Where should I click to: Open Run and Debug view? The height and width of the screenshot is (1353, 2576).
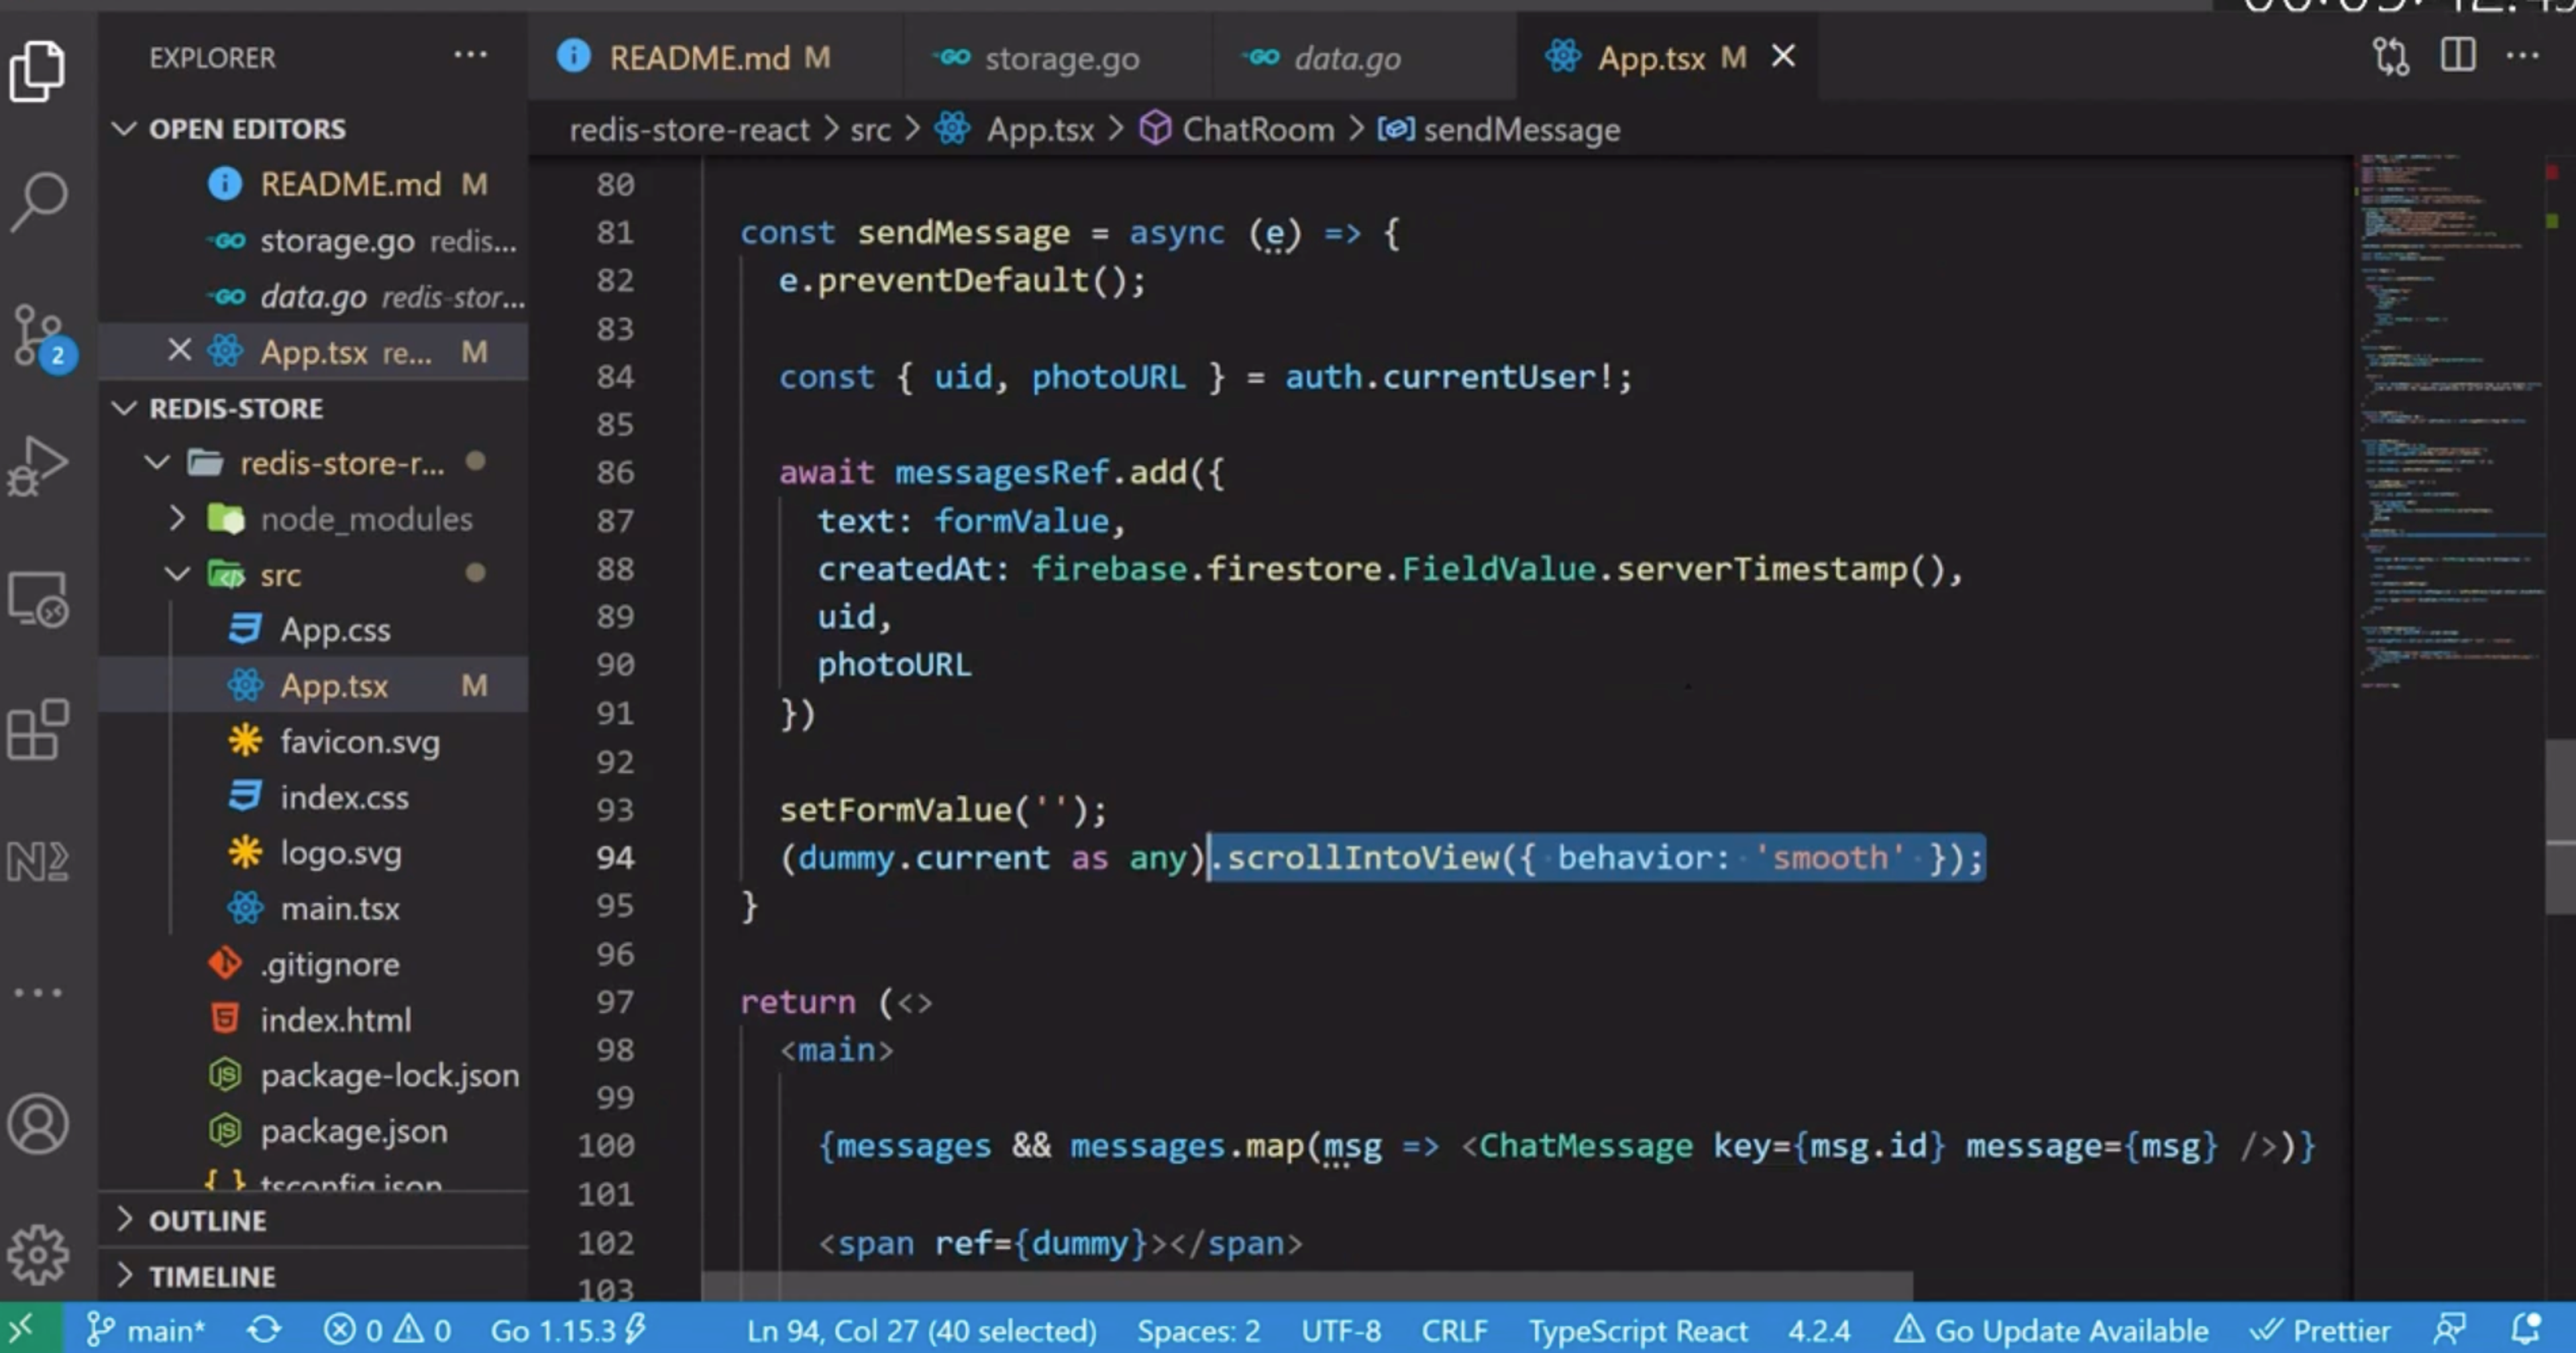[x=39, y=466]
